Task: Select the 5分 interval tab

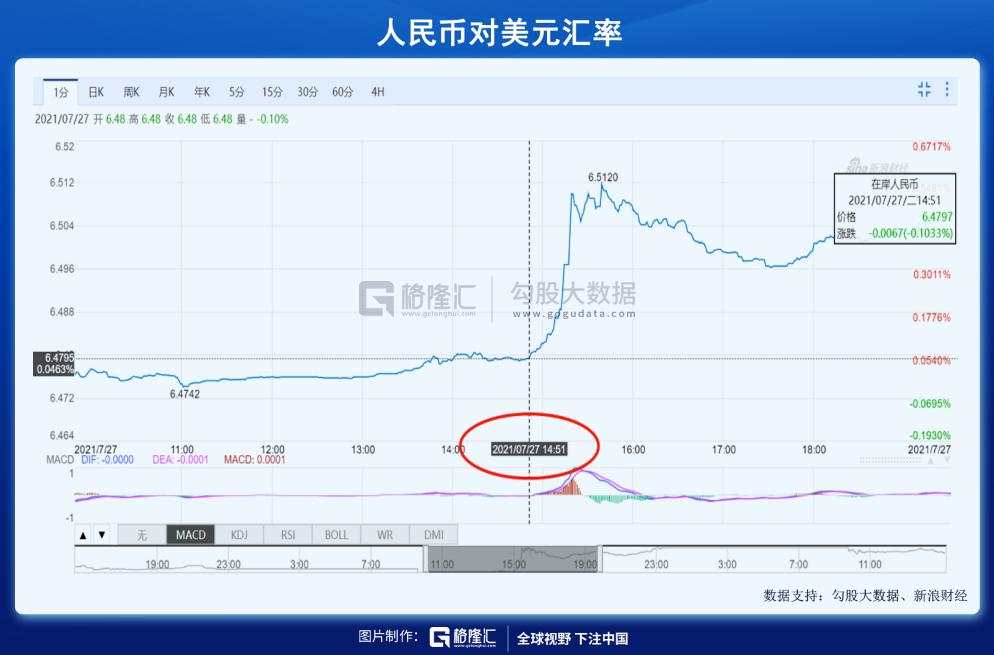Action: (236, 92)
